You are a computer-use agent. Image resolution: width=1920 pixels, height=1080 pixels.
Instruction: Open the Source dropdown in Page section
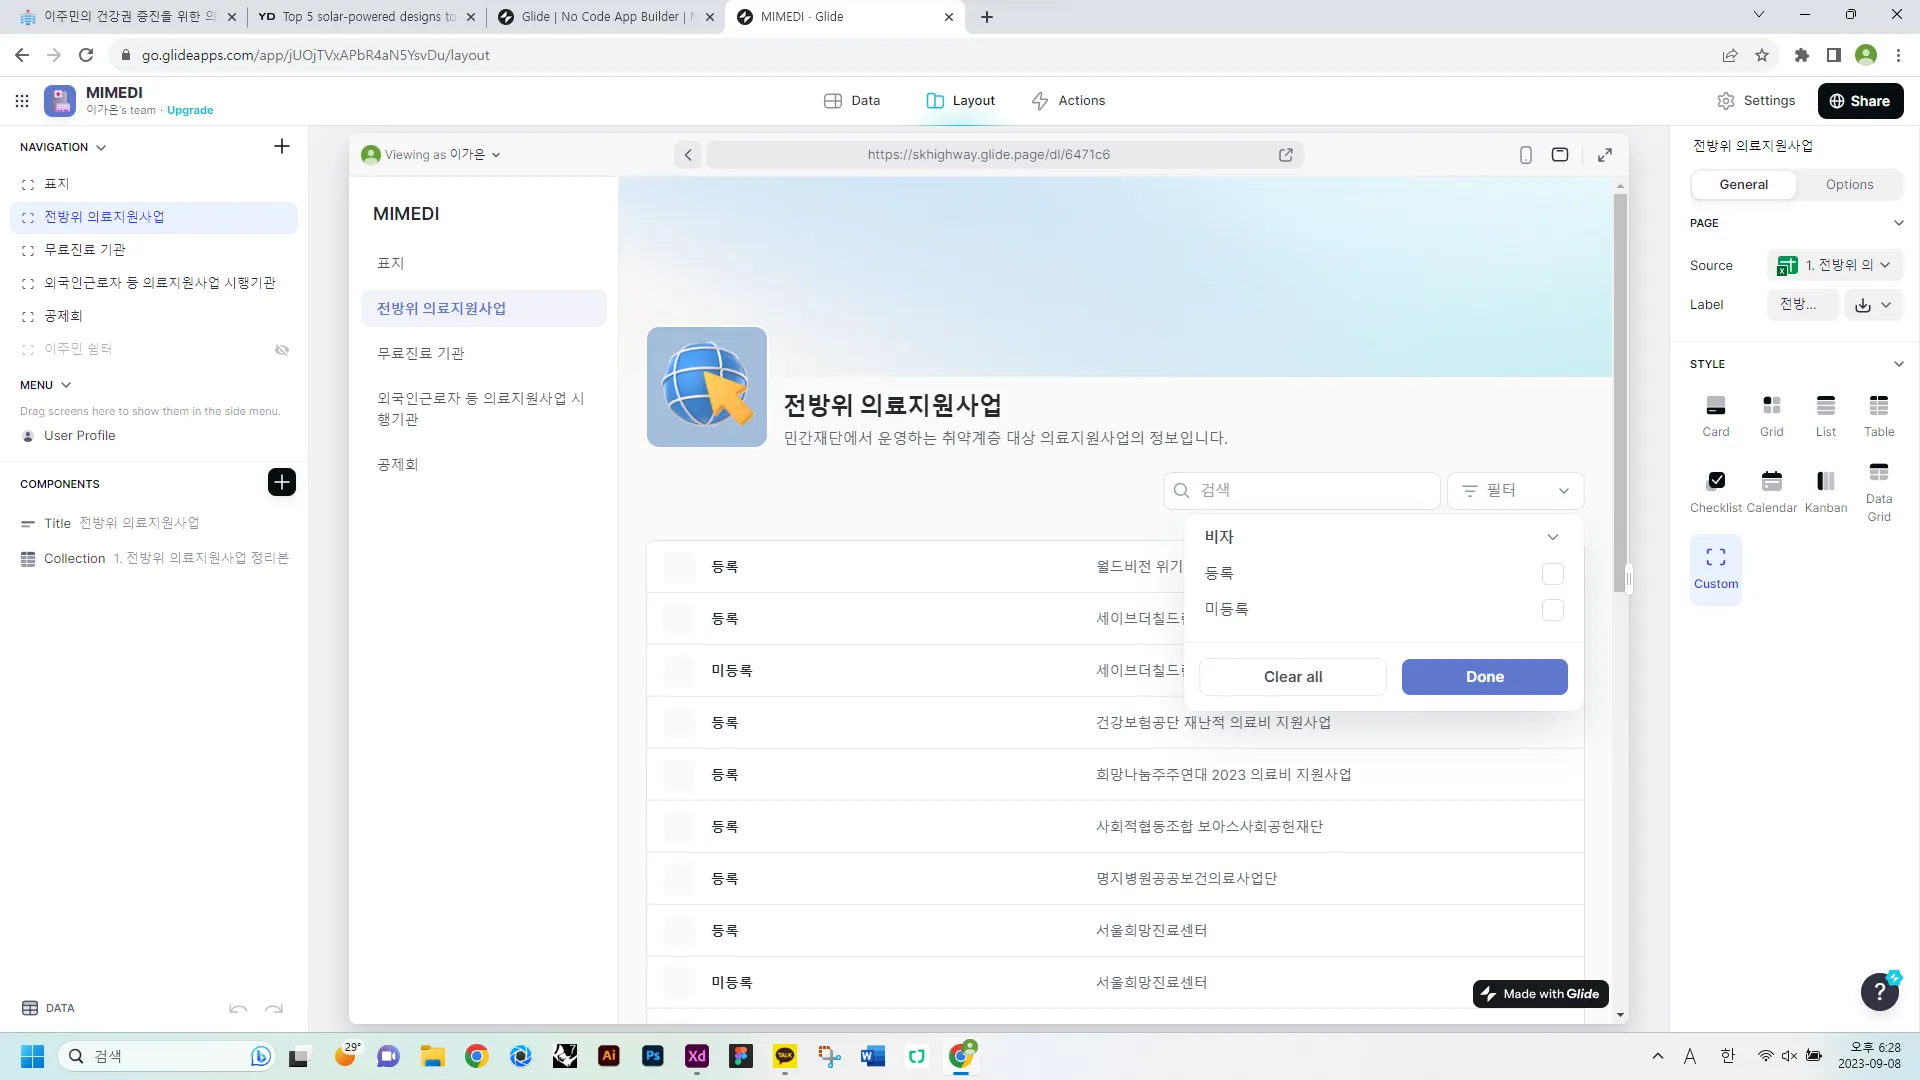tap(1834, 265)
